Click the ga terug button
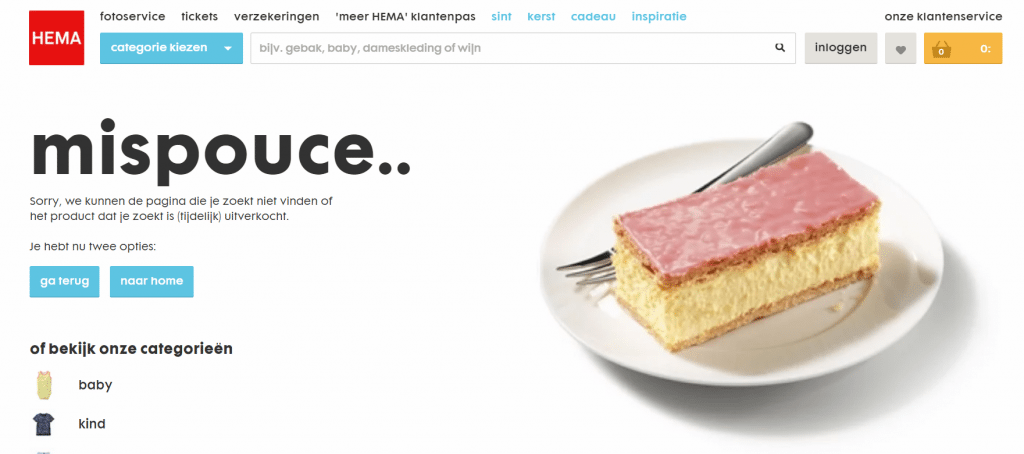 pyautogui.click(x=65, y=282)
